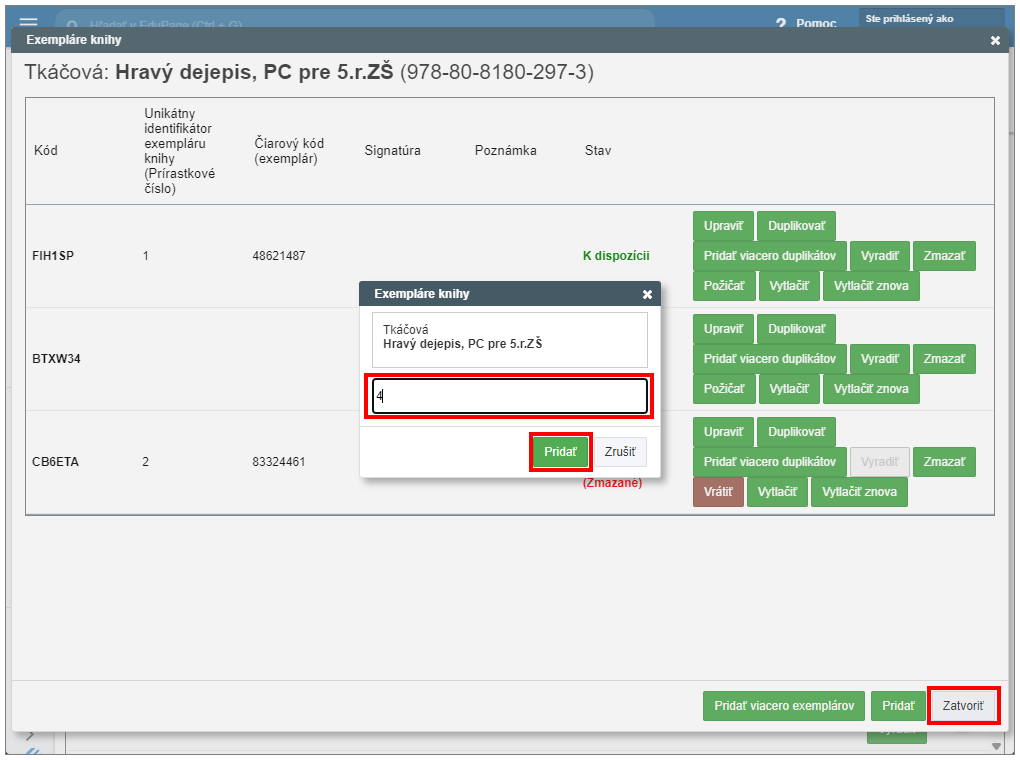The height and width of the screenshot is (760, 1020).
Task: Duplicate the FIH1SP copy
Action: point(795,226)
